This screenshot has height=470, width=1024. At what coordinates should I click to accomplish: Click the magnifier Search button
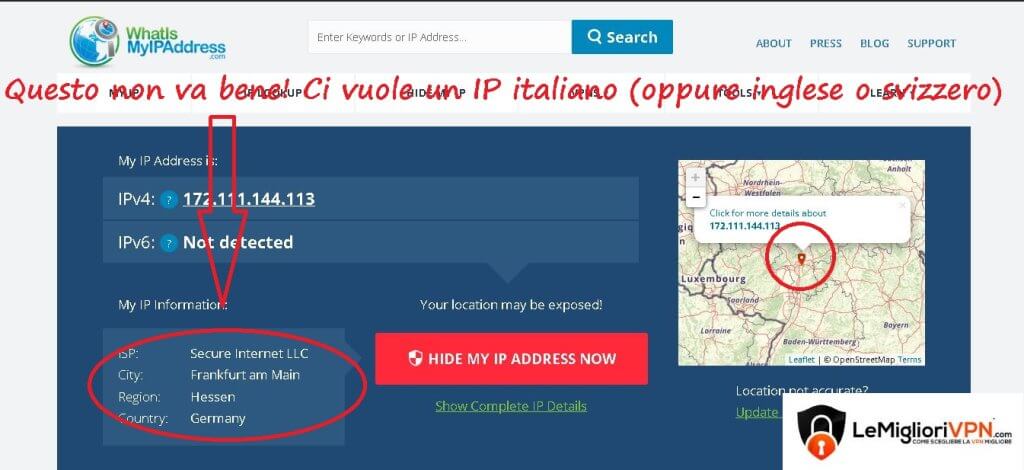tap(622, 37)
